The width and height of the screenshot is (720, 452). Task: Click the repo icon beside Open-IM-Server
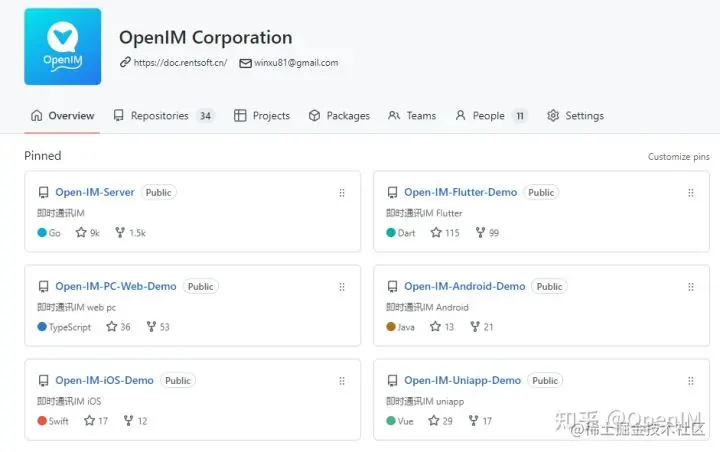click(44, 192)
